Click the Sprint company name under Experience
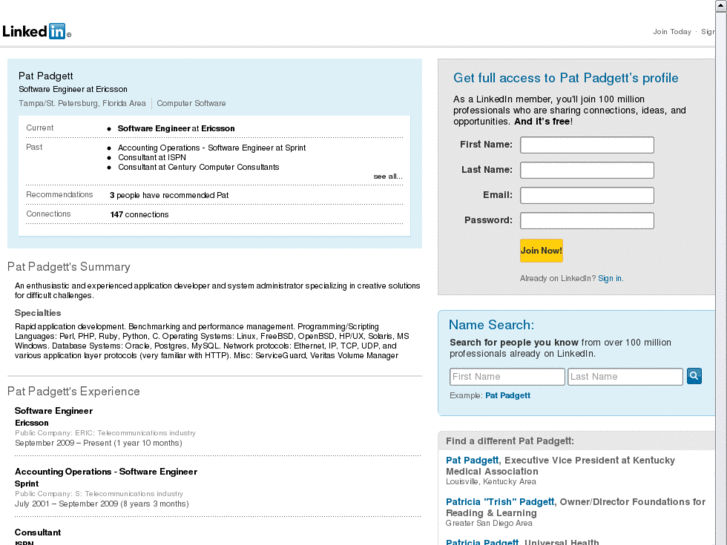This screenshot has width=727, height=545. [26, 484]
